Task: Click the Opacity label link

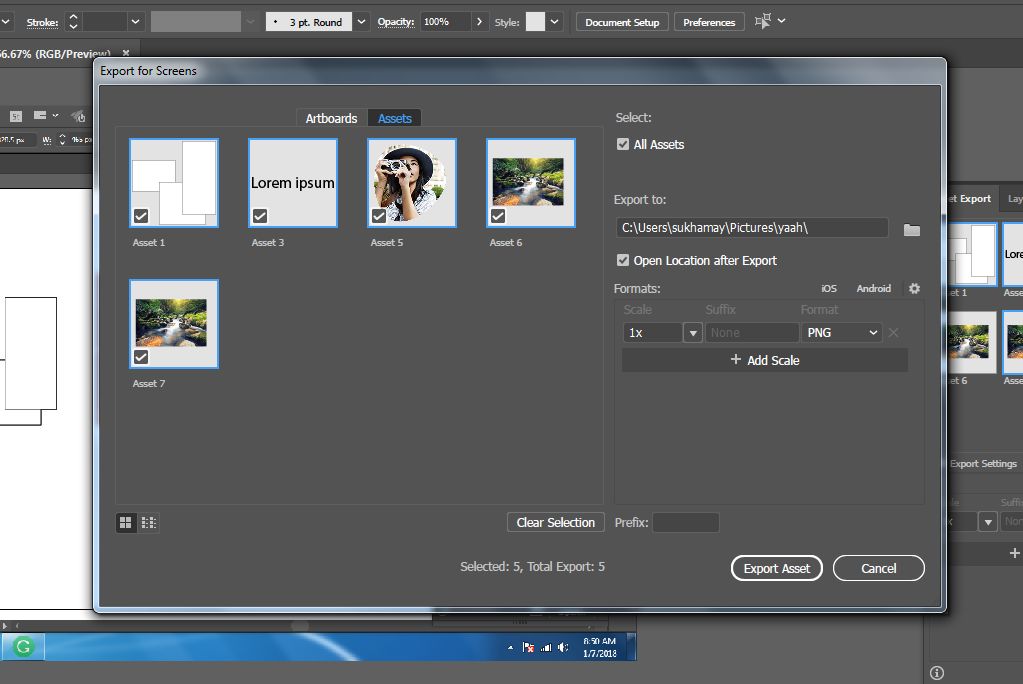Action: (396, 22)
